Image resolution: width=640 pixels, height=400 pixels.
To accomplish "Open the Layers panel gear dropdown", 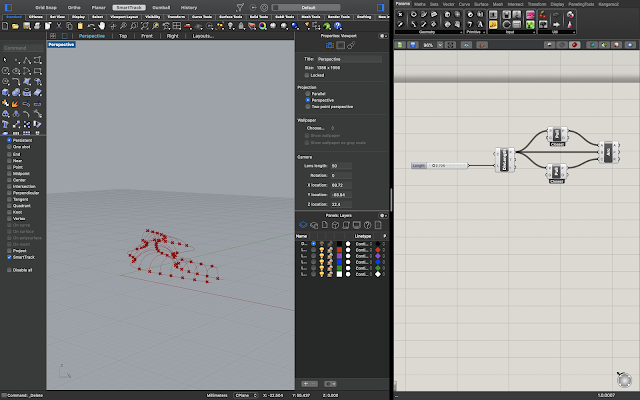I will (x=383, y=216).
